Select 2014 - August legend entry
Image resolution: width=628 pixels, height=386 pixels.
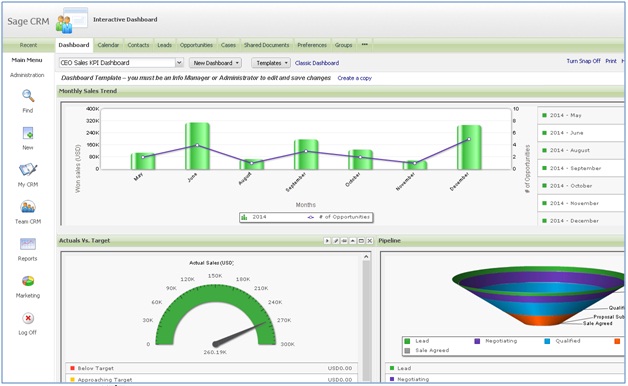580,151
